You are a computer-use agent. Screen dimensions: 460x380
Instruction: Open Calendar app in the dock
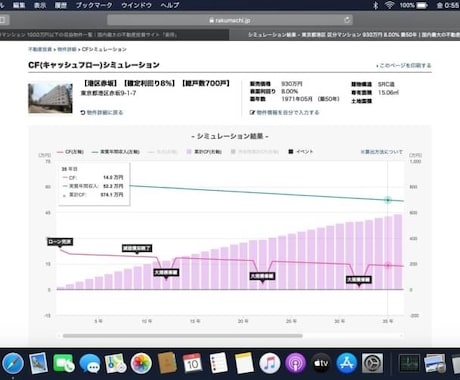[192, 363]
